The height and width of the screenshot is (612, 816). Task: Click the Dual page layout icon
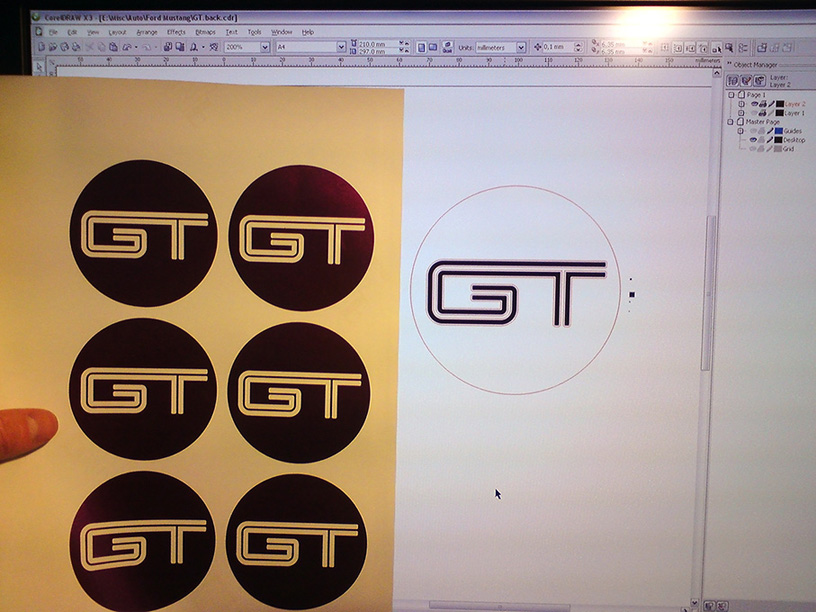[x=447, y=47]
